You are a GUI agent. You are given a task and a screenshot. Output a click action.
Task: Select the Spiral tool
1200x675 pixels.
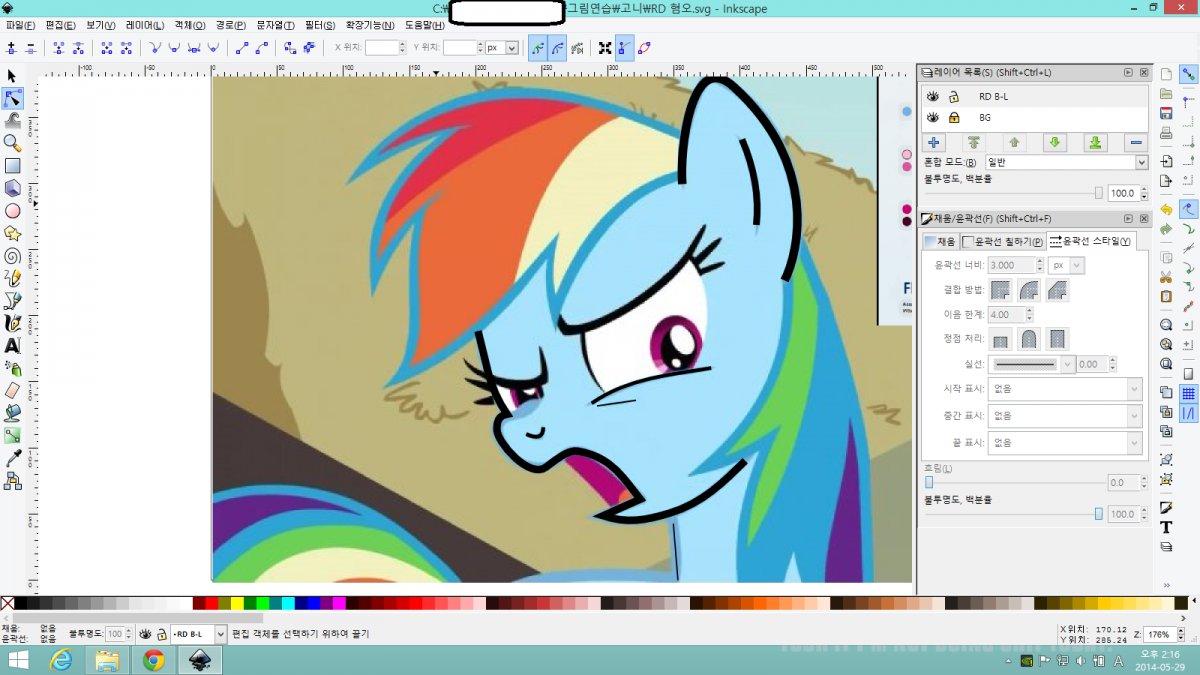[x=12, y=256]
